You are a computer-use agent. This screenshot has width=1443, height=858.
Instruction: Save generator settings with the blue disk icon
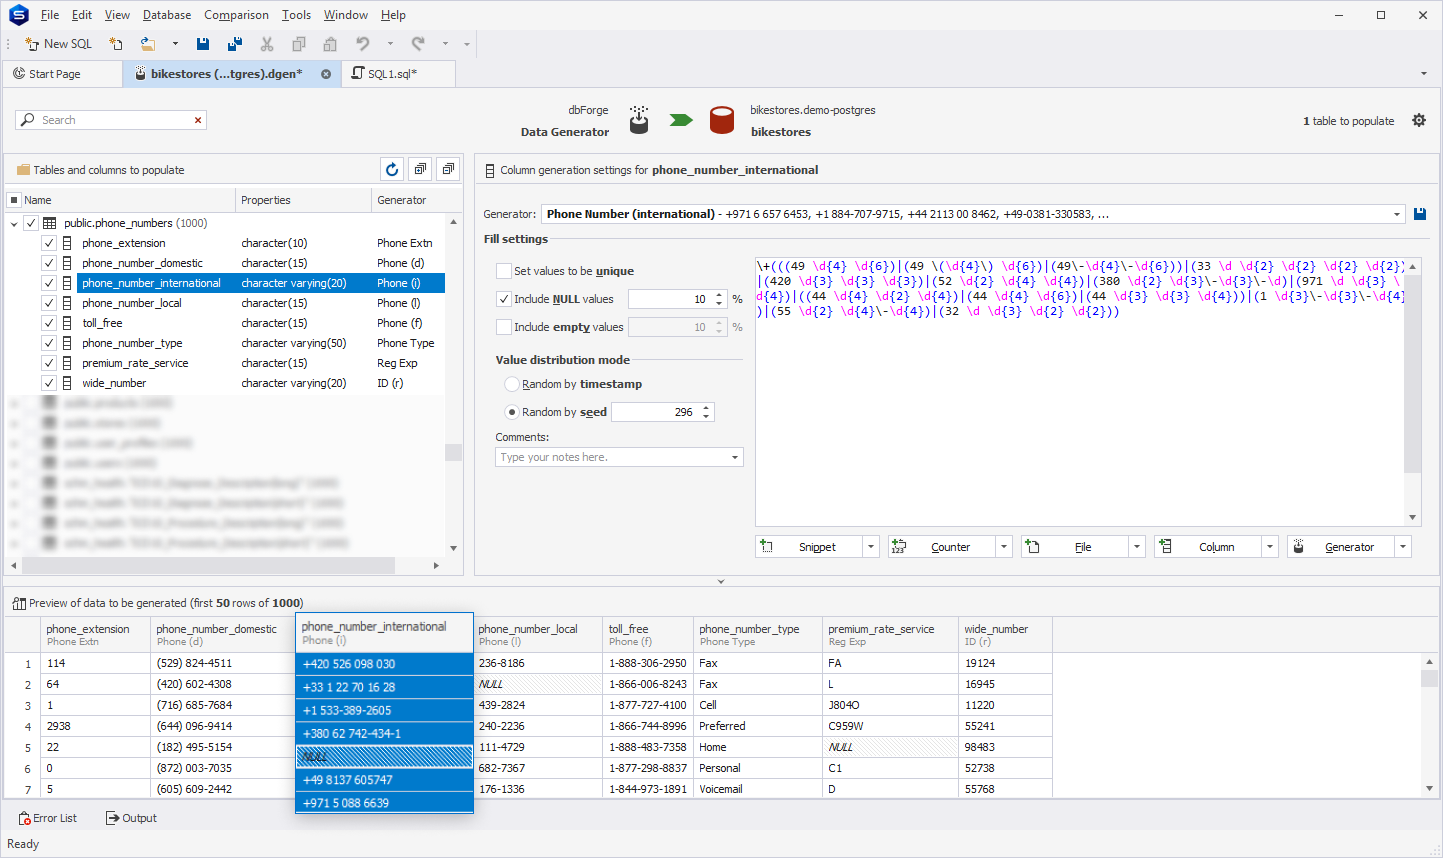[x=1420, y=214]
